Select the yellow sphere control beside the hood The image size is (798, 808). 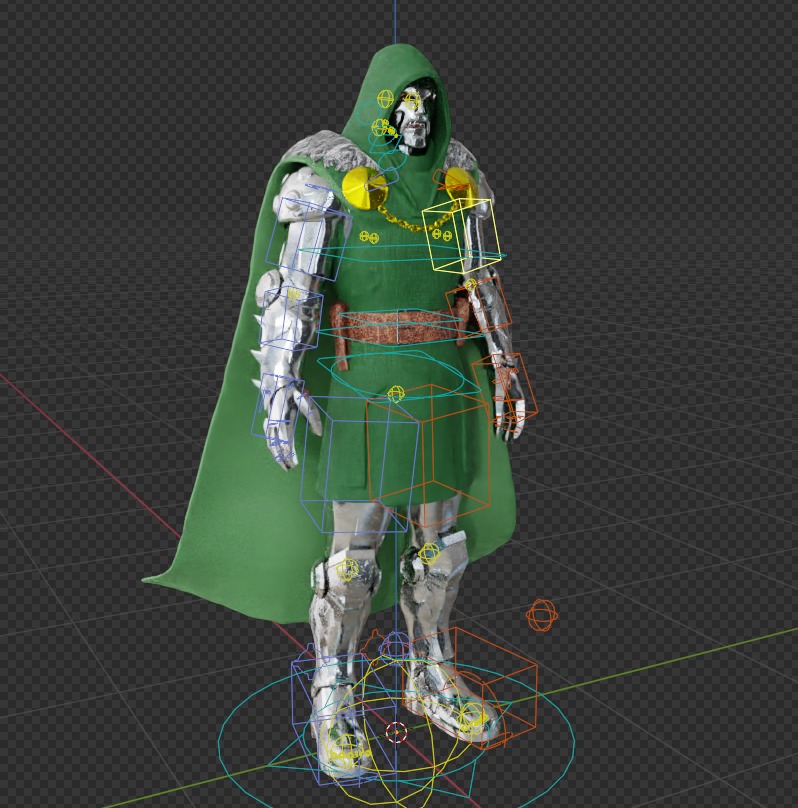click(385, 99)
